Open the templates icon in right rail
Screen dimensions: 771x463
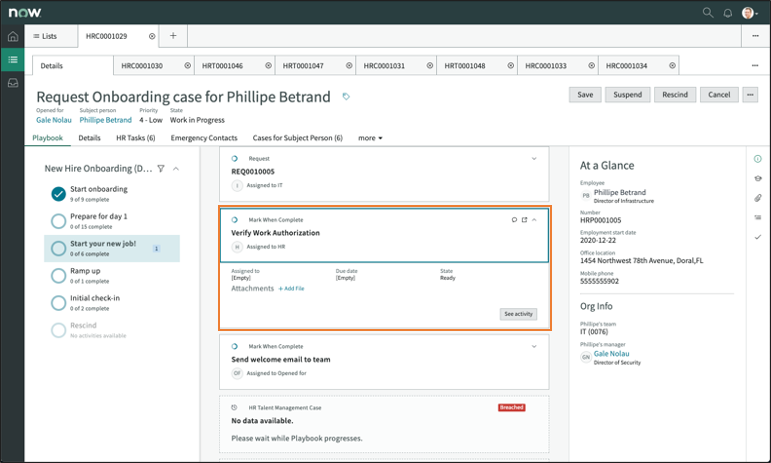point(758,217)
